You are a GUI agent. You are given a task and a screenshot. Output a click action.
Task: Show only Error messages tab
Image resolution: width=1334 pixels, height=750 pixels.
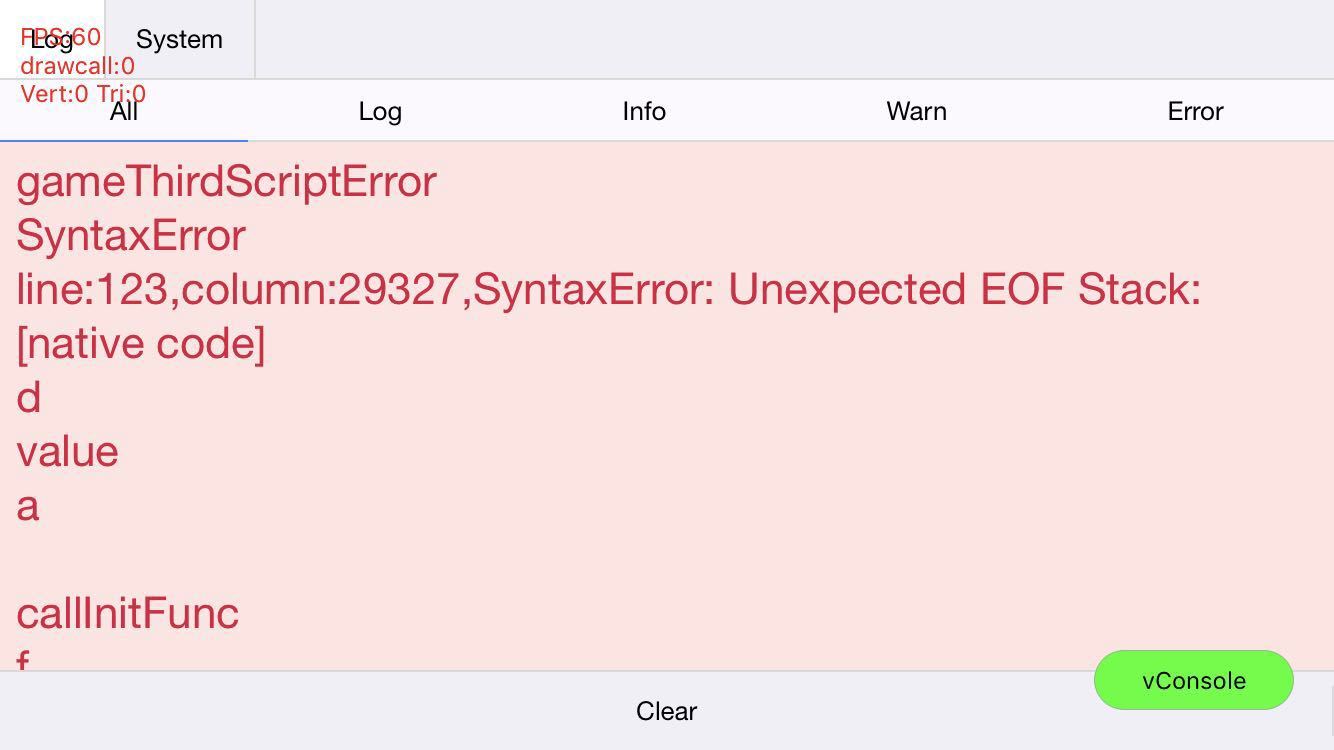point(1195,111)
